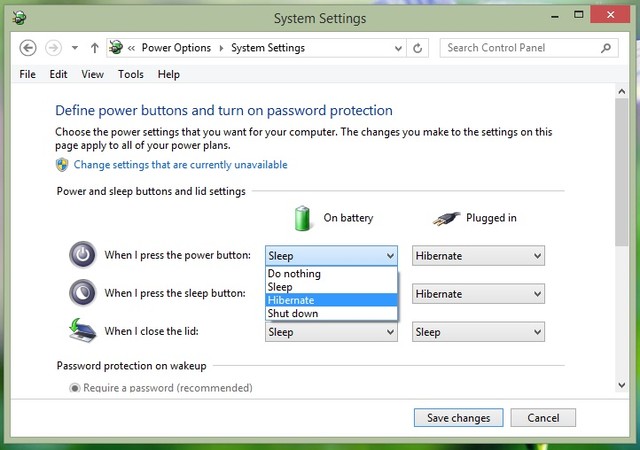Click When I close the lid label
Screen dimensions: 640x450
151,331
